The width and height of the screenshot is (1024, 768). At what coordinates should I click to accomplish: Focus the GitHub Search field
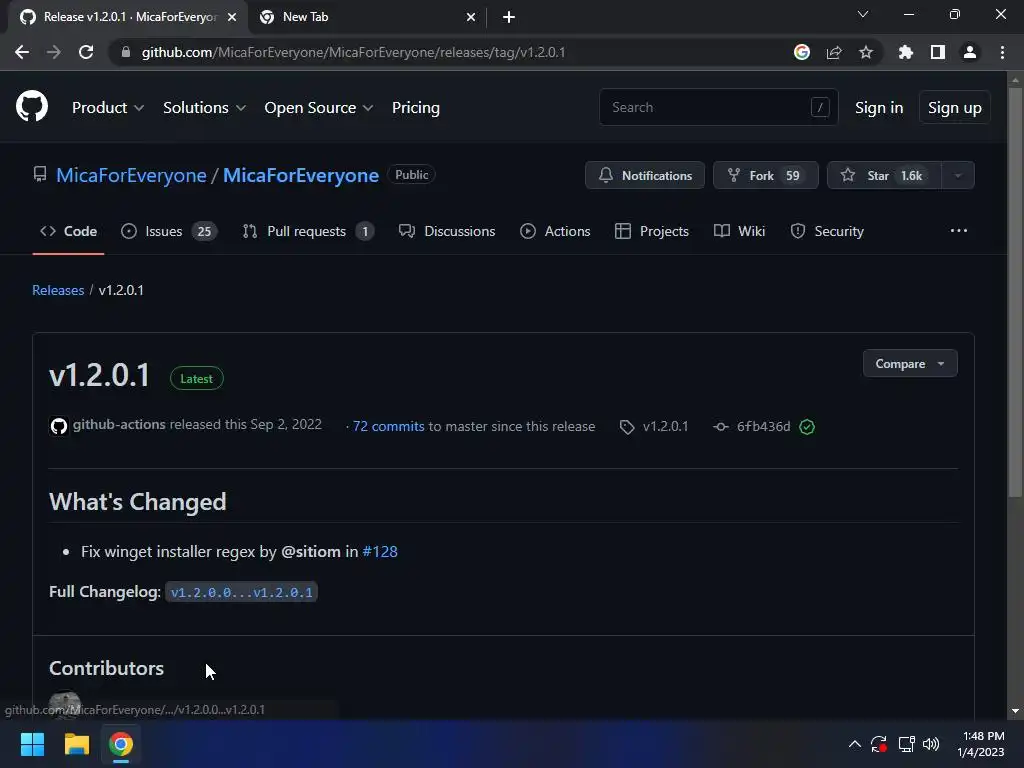click(x=718, y=107)
